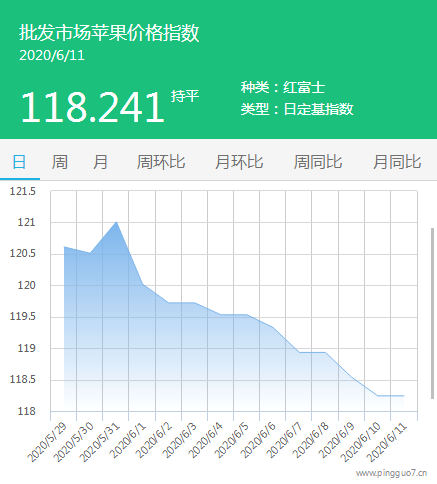The image size is (437, 484).
Task: Click the 121.5 y-axis label
Action: [x=22, y=191]
